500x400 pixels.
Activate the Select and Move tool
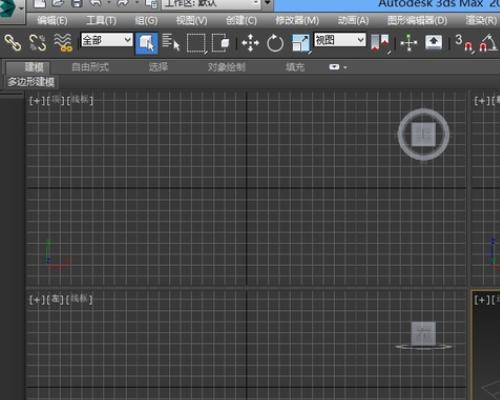pyautogui.click(x=250, y=43)
